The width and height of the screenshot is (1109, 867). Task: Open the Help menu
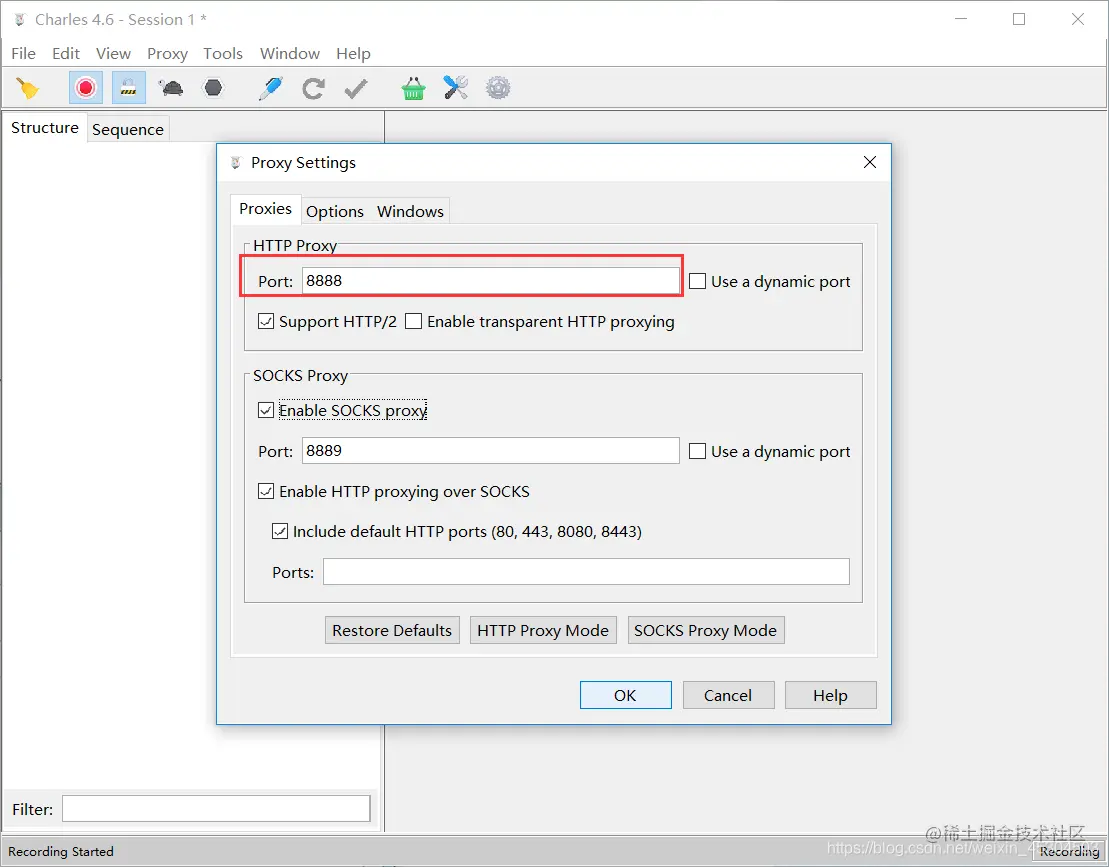(x=353, y=54)
